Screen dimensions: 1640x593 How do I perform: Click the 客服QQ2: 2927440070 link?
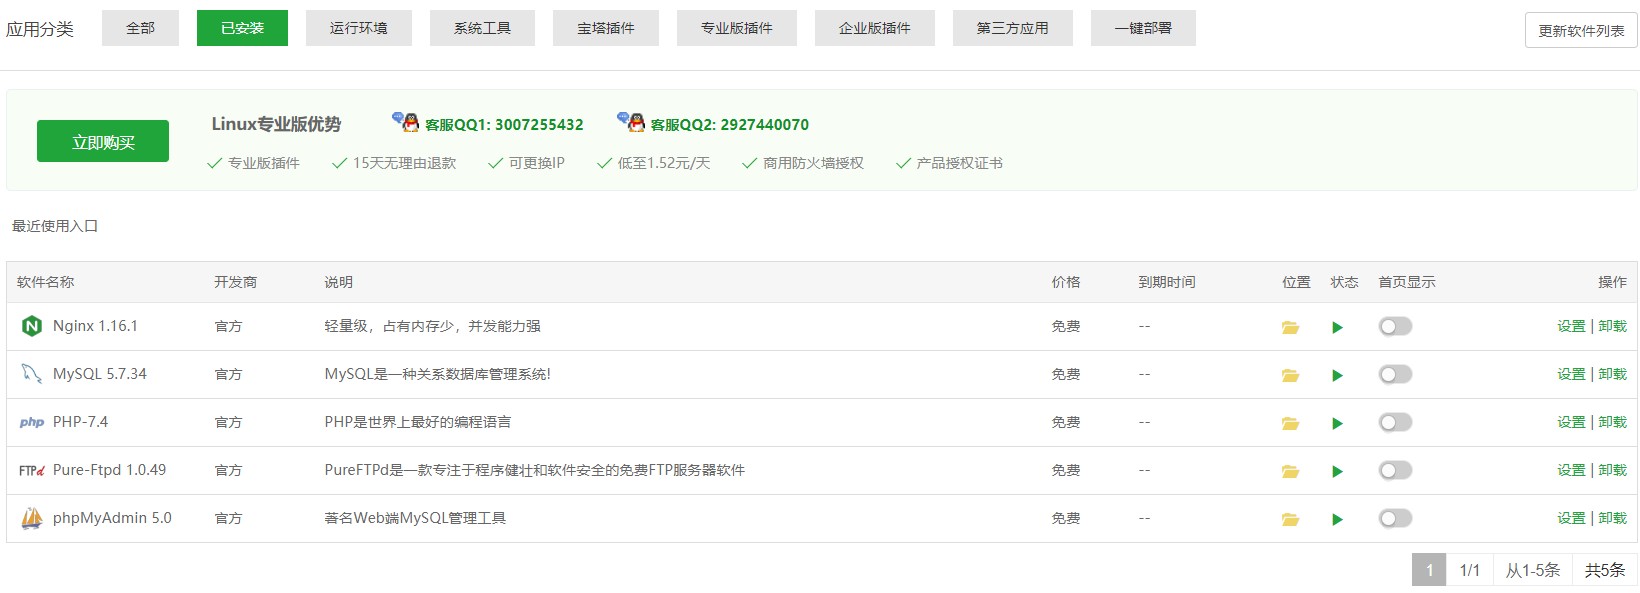pyautogui.click(x=730, y=125)
